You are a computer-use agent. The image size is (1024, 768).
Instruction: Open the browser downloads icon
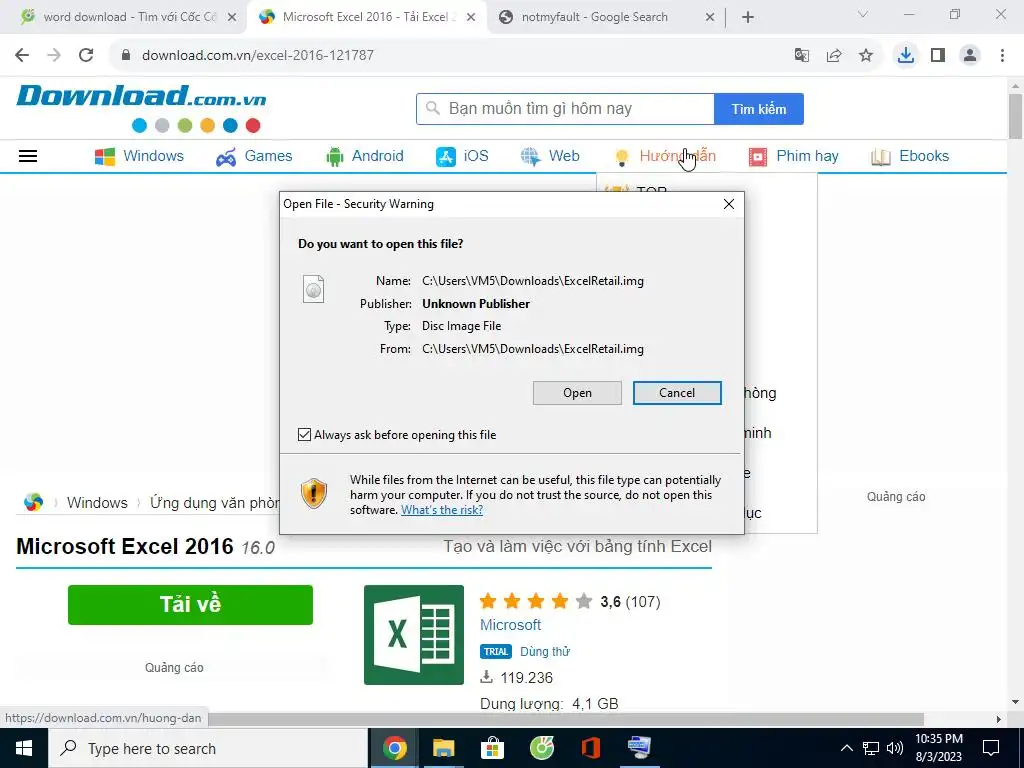click(906, 56)
